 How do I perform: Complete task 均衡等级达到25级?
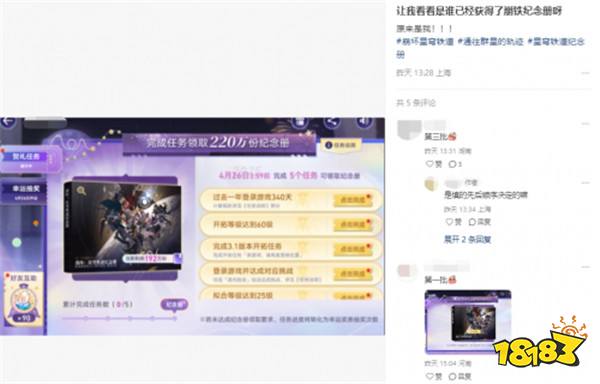(352, 296)
